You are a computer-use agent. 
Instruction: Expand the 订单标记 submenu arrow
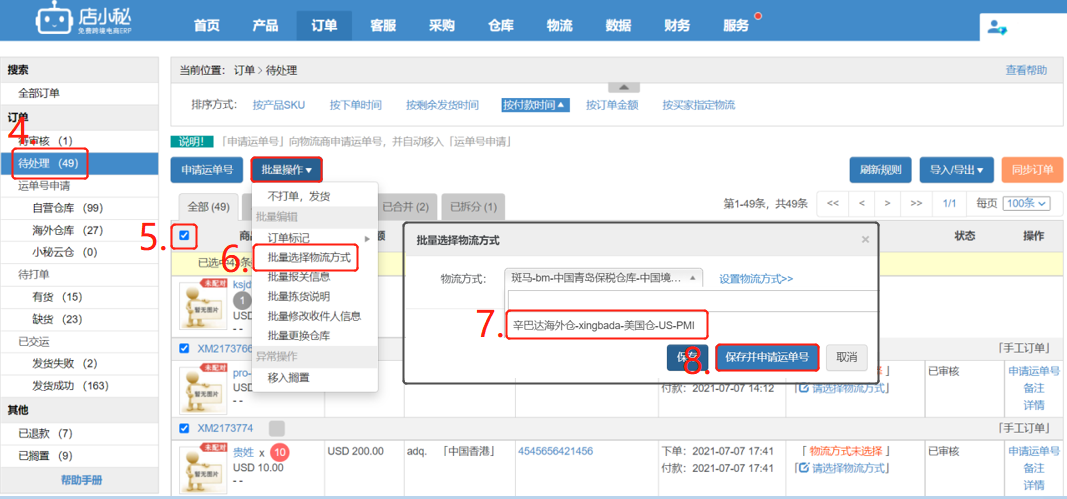pyautogui.click(x=368, y=238)
